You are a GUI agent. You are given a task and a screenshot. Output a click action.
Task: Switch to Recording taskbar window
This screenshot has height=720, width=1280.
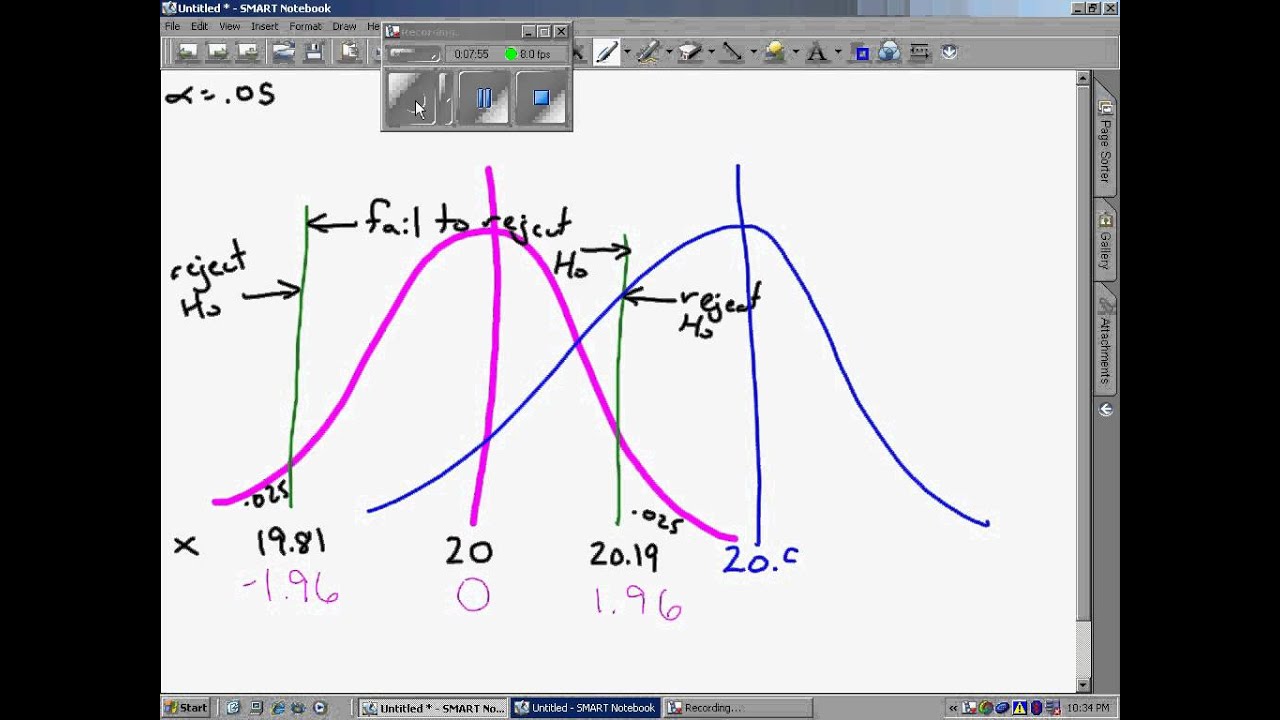pos(738,707)
